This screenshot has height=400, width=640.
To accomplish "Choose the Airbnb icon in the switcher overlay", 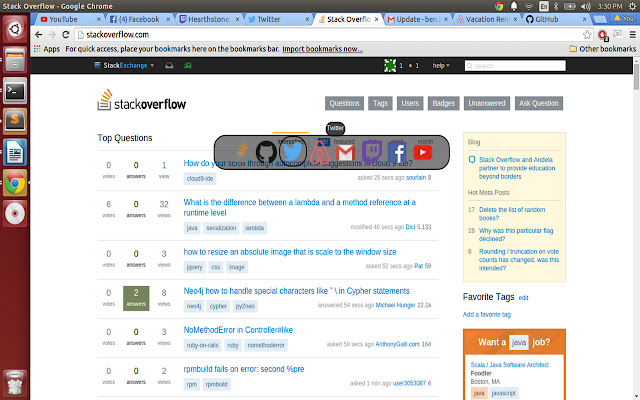I will click(x=320, y=152).
